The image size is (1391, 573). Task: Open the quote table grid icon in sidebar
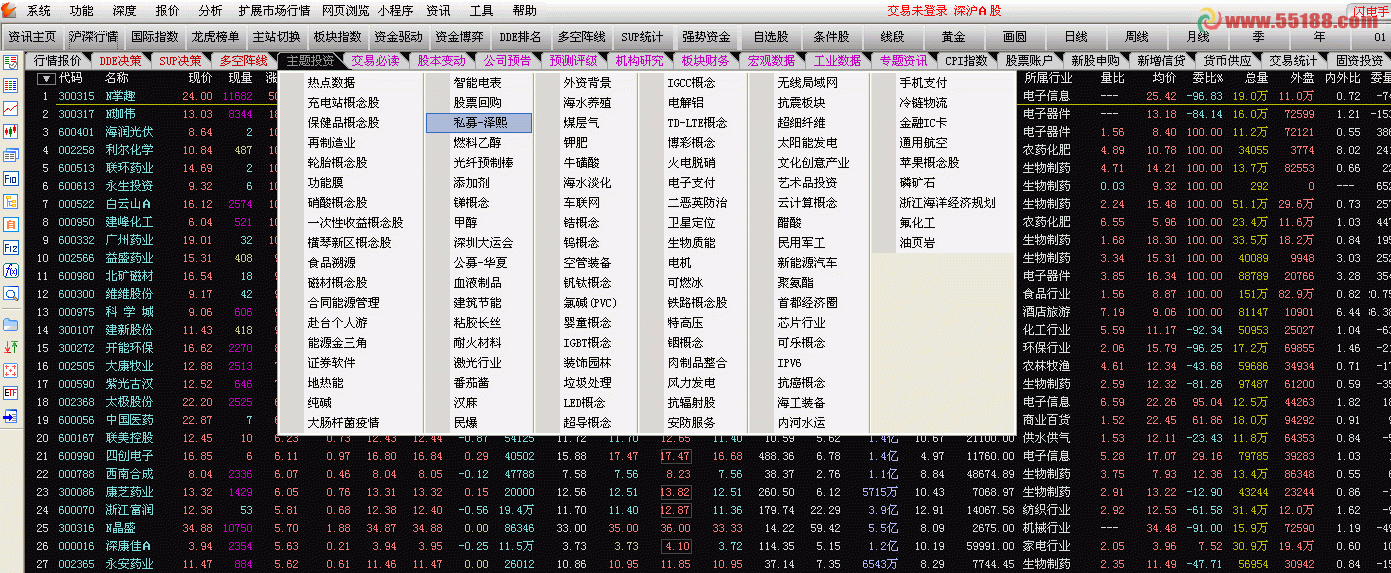click(x=11, y=86)
